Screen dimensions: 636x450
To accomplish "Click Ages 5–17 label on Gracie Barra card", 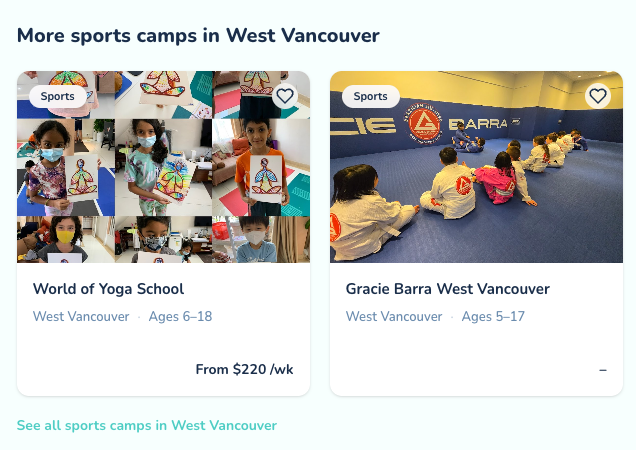I will tap(493, 316).
